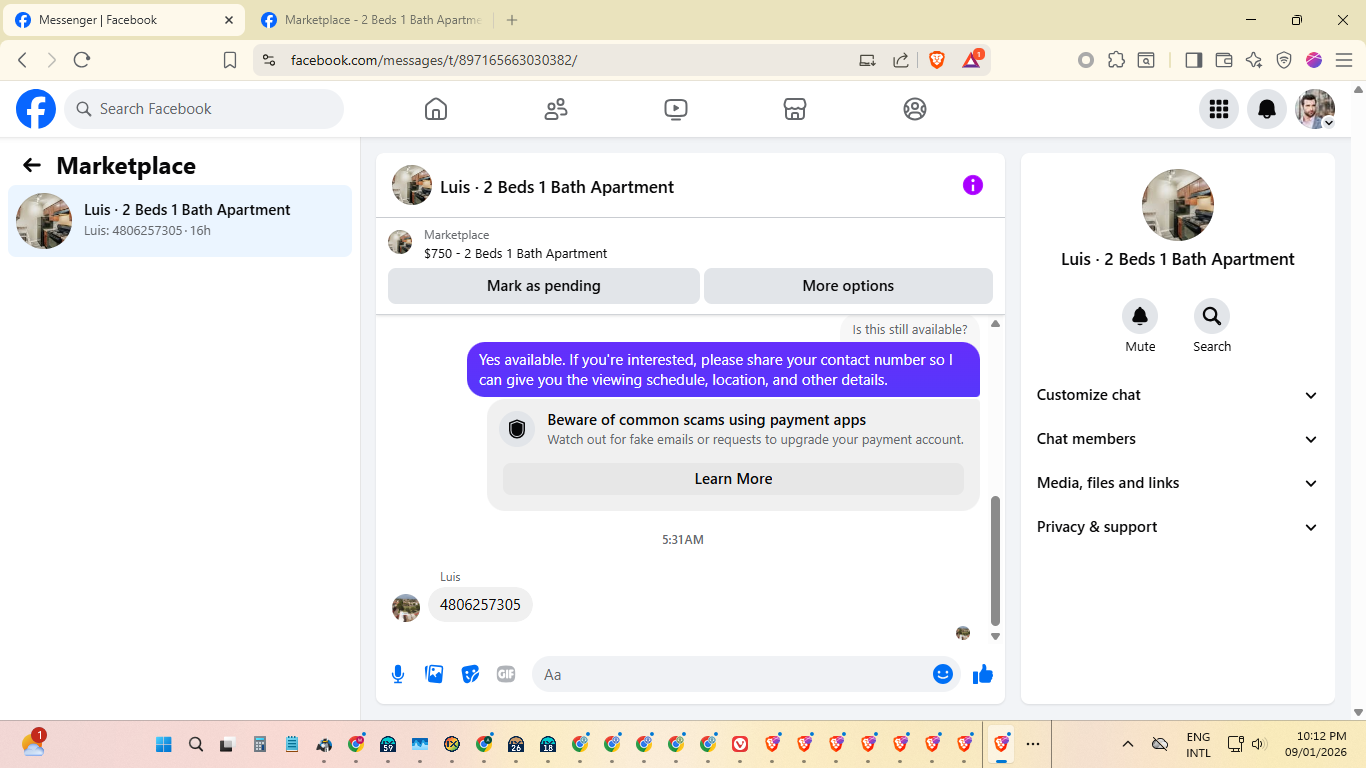Open Leo AI sparkle icon
Image resolution: width=1366 pixels, height=768 pixels.
[x=1254, y=60]
